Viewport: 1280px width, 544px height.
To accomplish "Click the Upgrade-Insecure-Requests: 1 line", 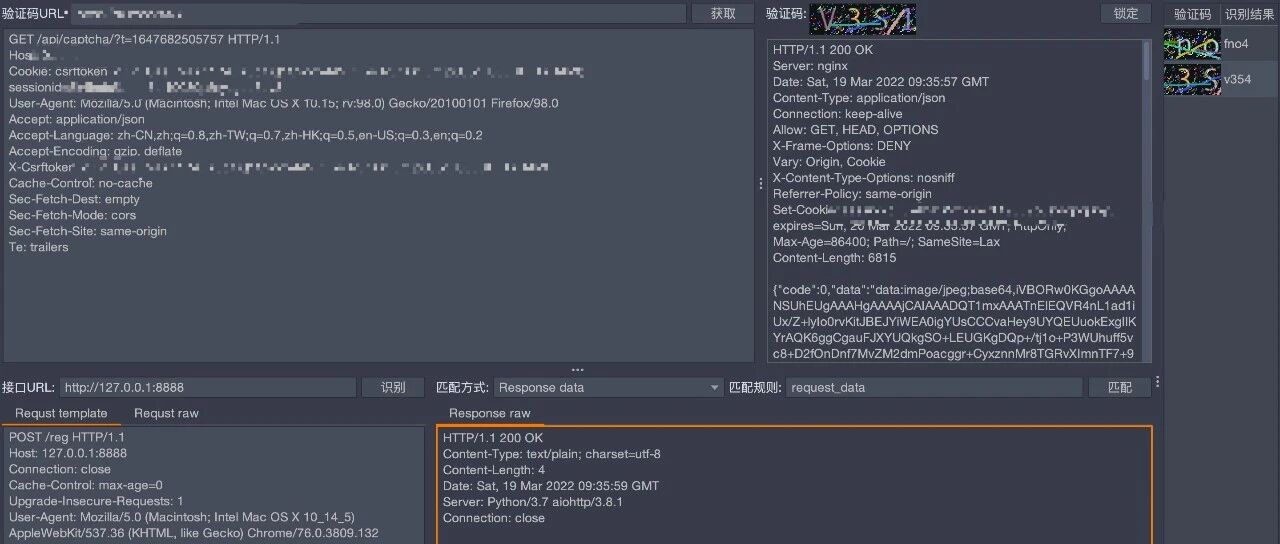I will 96,501.
